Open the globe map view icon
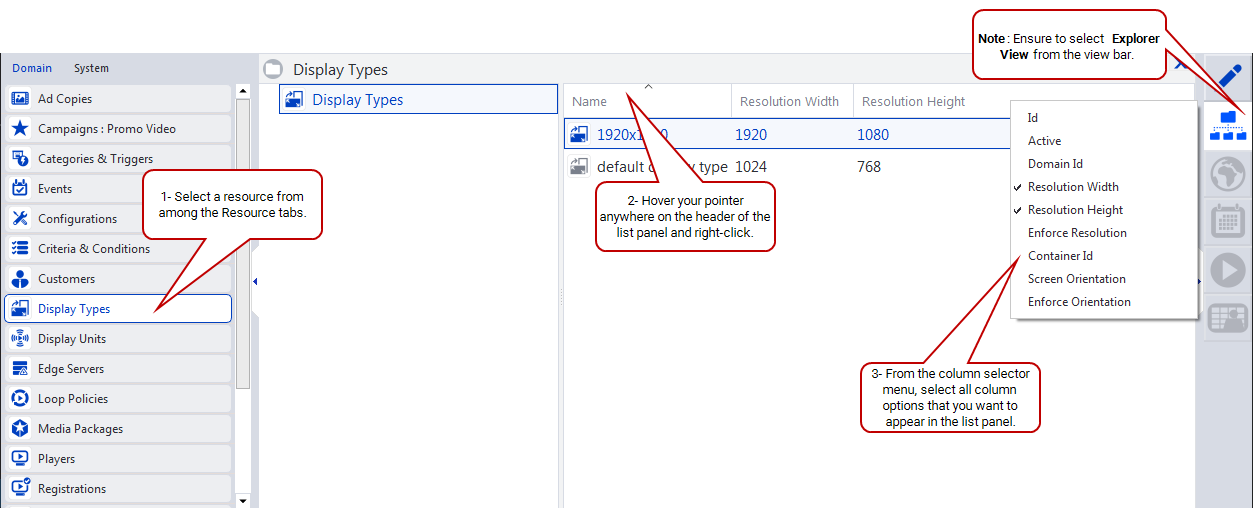This screenshot has height=508, width=1253. (1228, 173)
